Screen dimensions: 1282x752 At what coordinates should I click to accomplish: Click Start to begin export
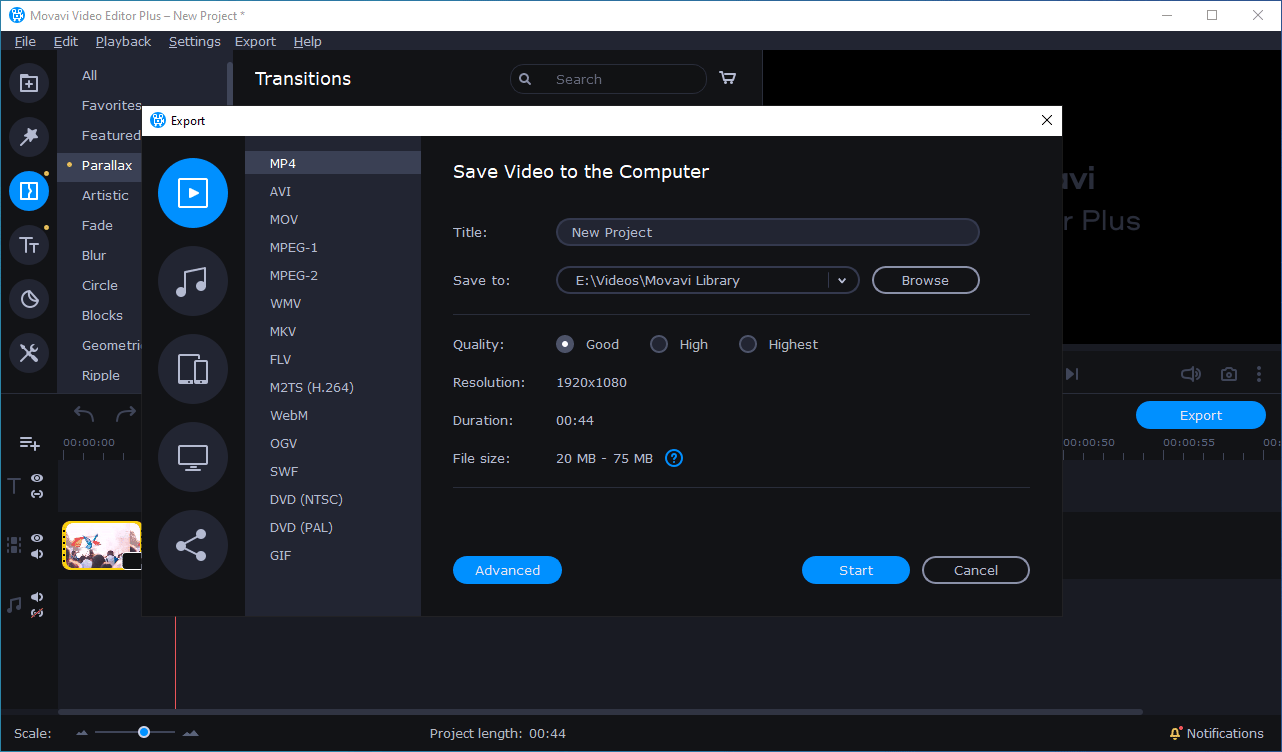pos(856,570)
